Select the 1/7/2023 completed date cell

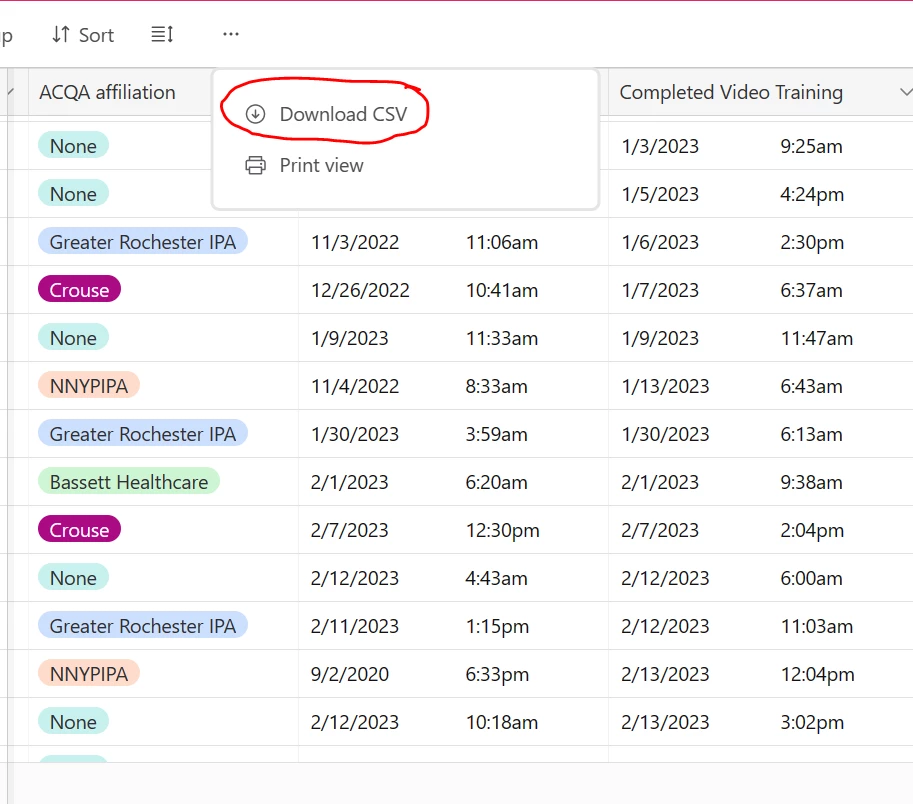pos(660,290)
